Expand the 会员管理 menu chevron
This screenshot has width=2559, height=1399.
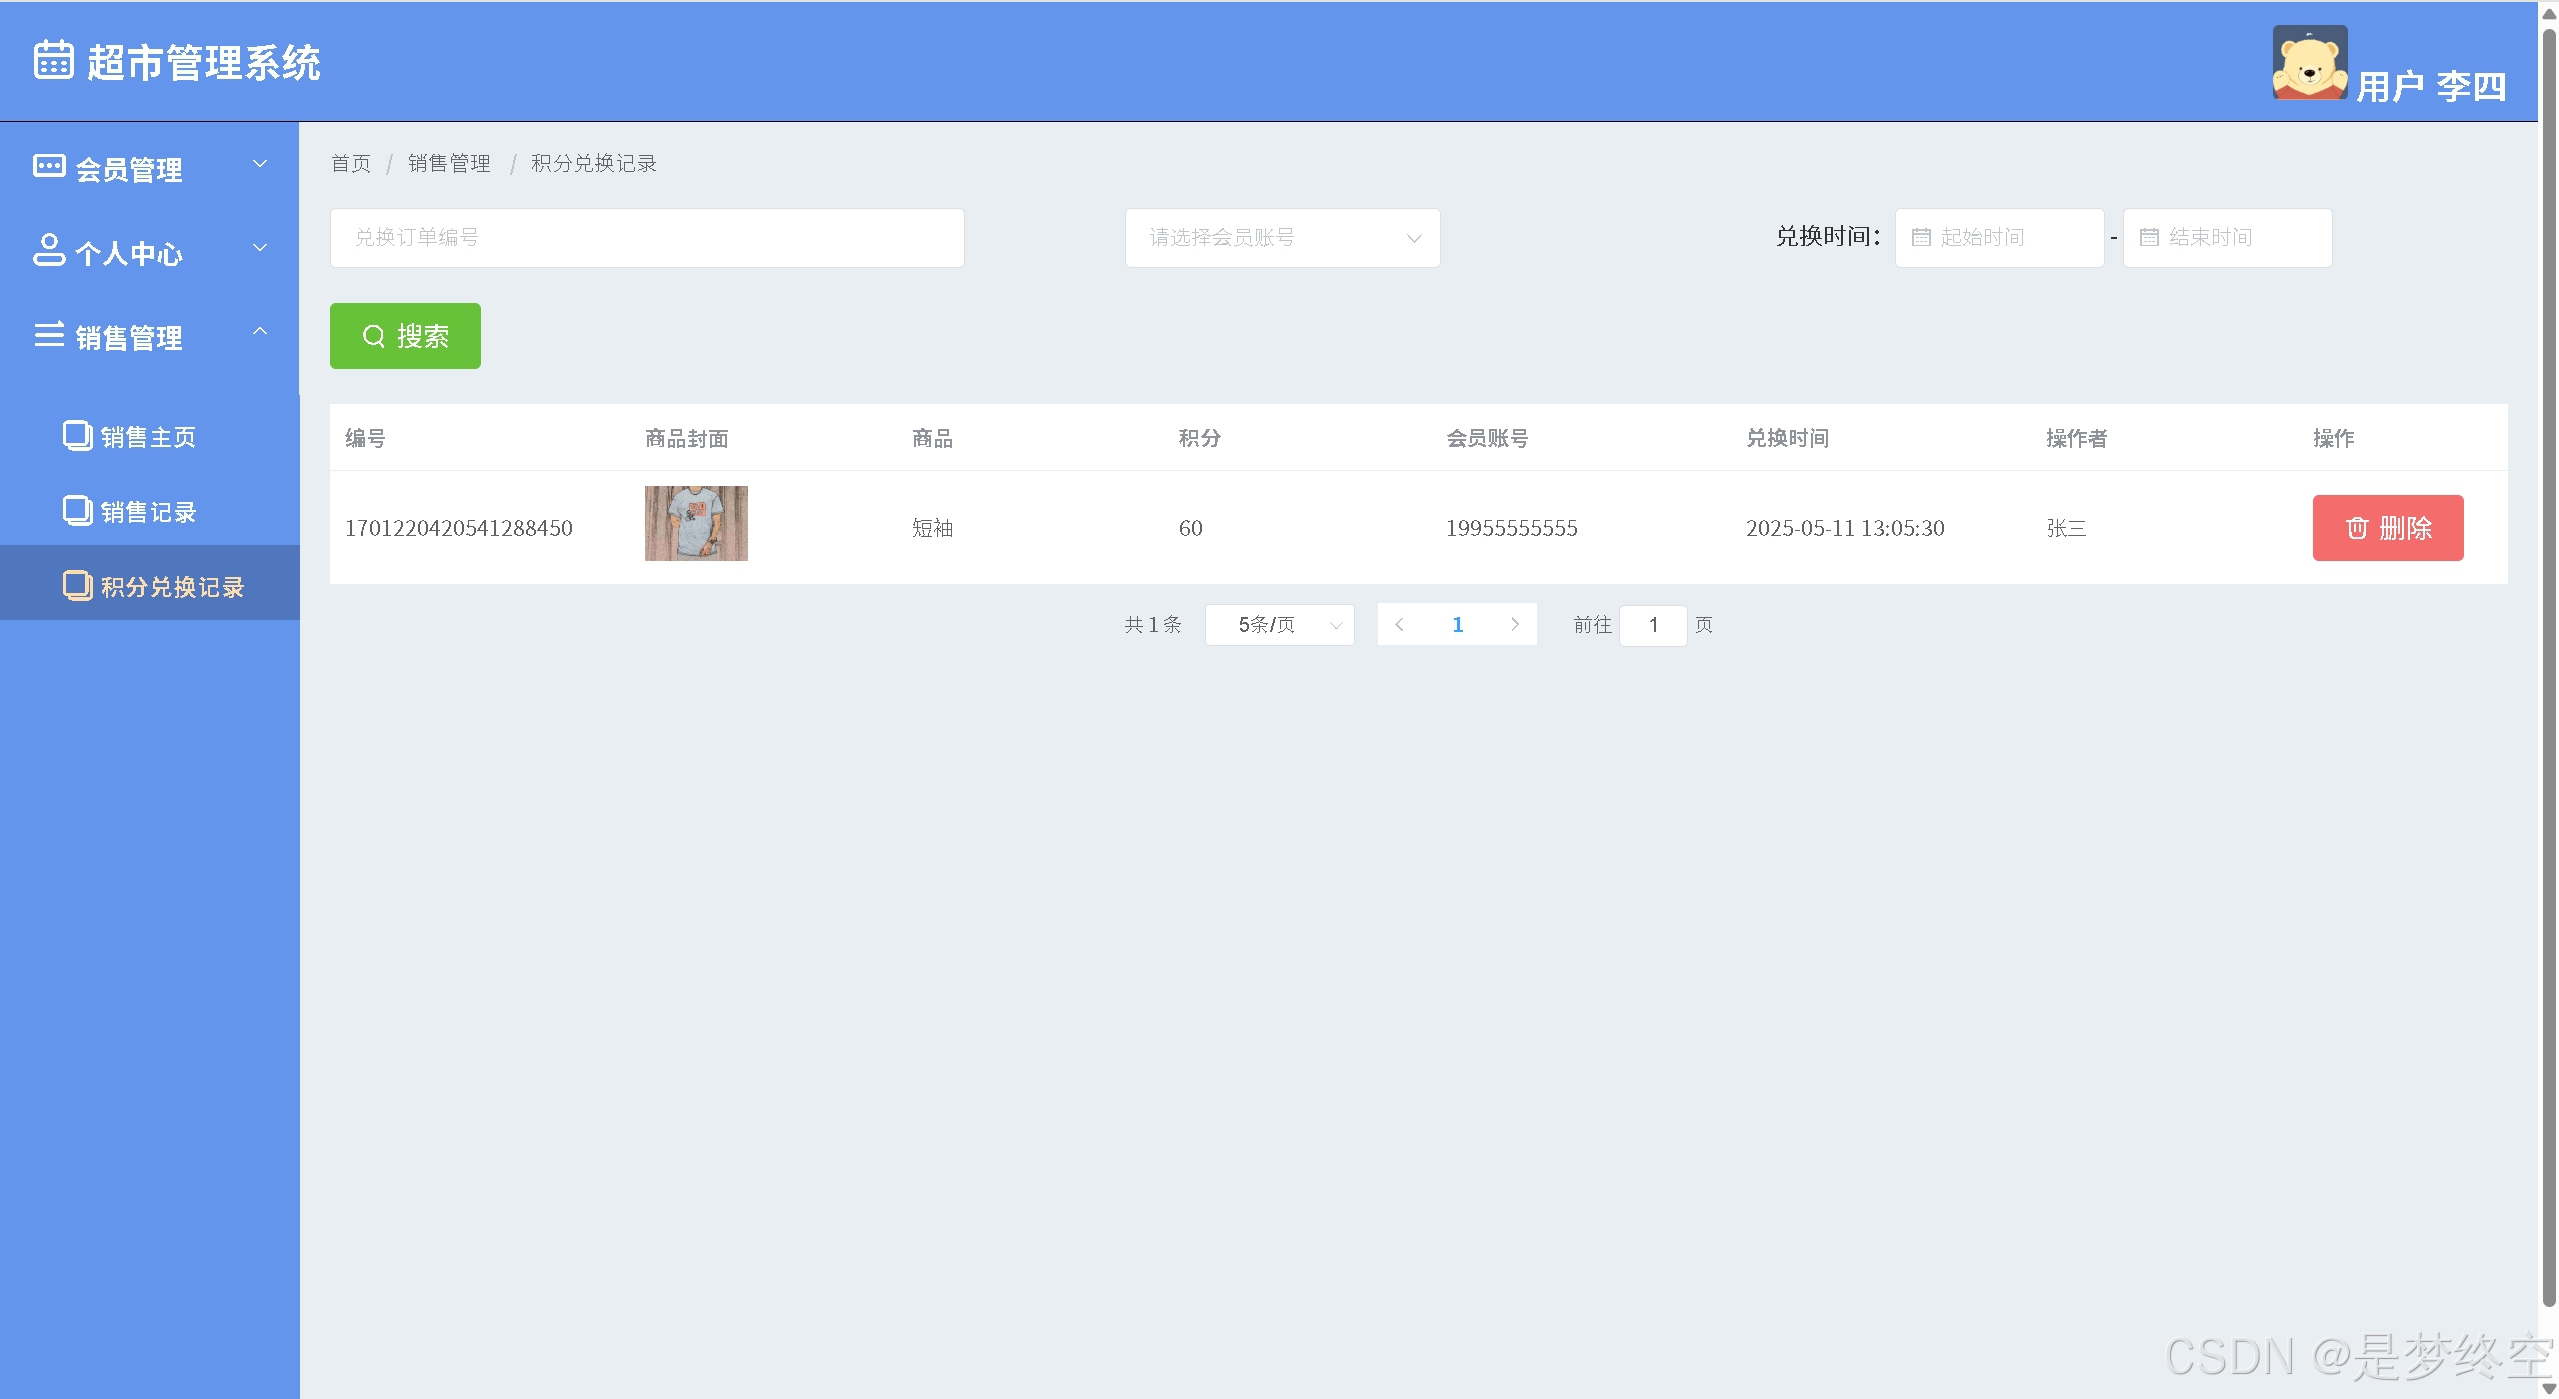(x=260, y=164)
